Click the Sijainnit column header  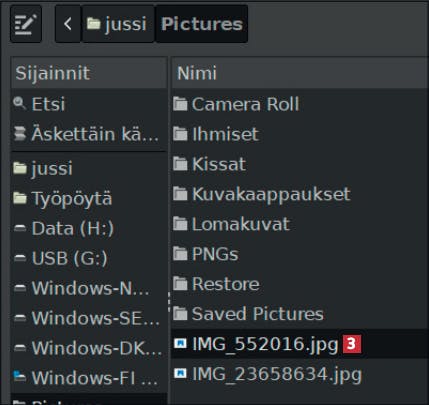89,73
